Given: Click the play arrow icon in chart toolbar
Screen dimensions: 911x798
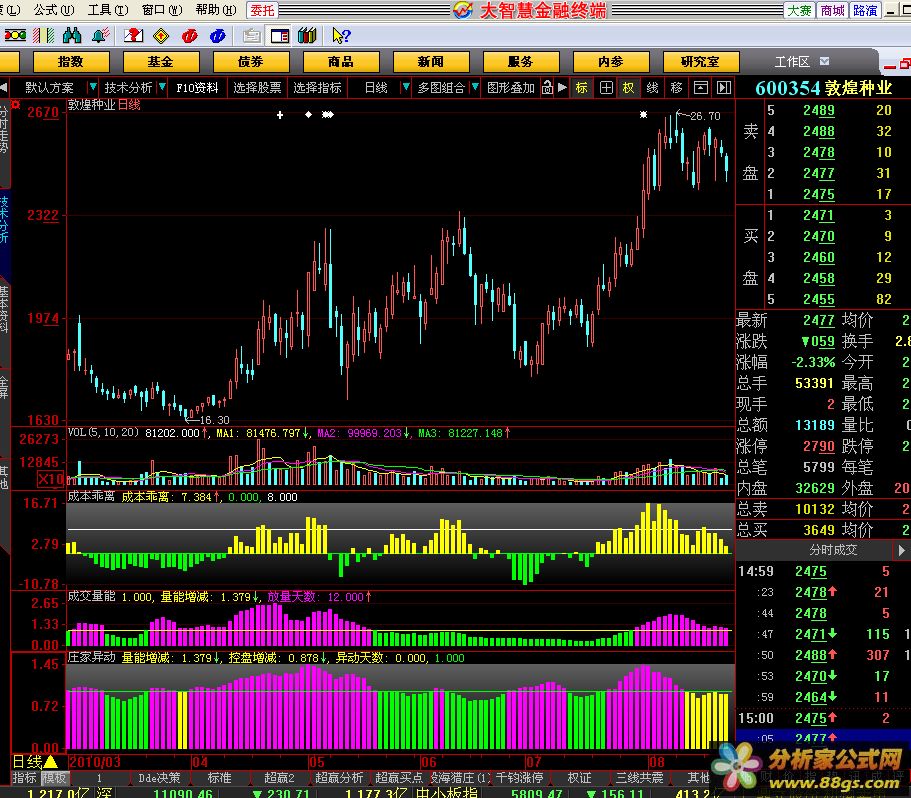Looking at the screenshot, I should (x=562, y=88).
